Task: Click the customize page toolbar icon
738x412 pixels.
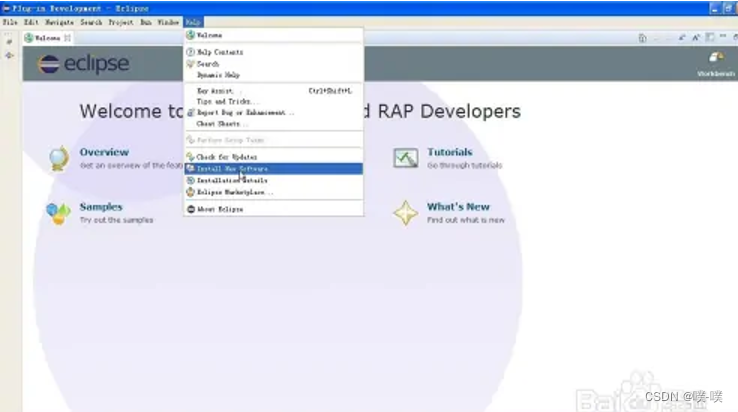Action: tap(710, 37)
